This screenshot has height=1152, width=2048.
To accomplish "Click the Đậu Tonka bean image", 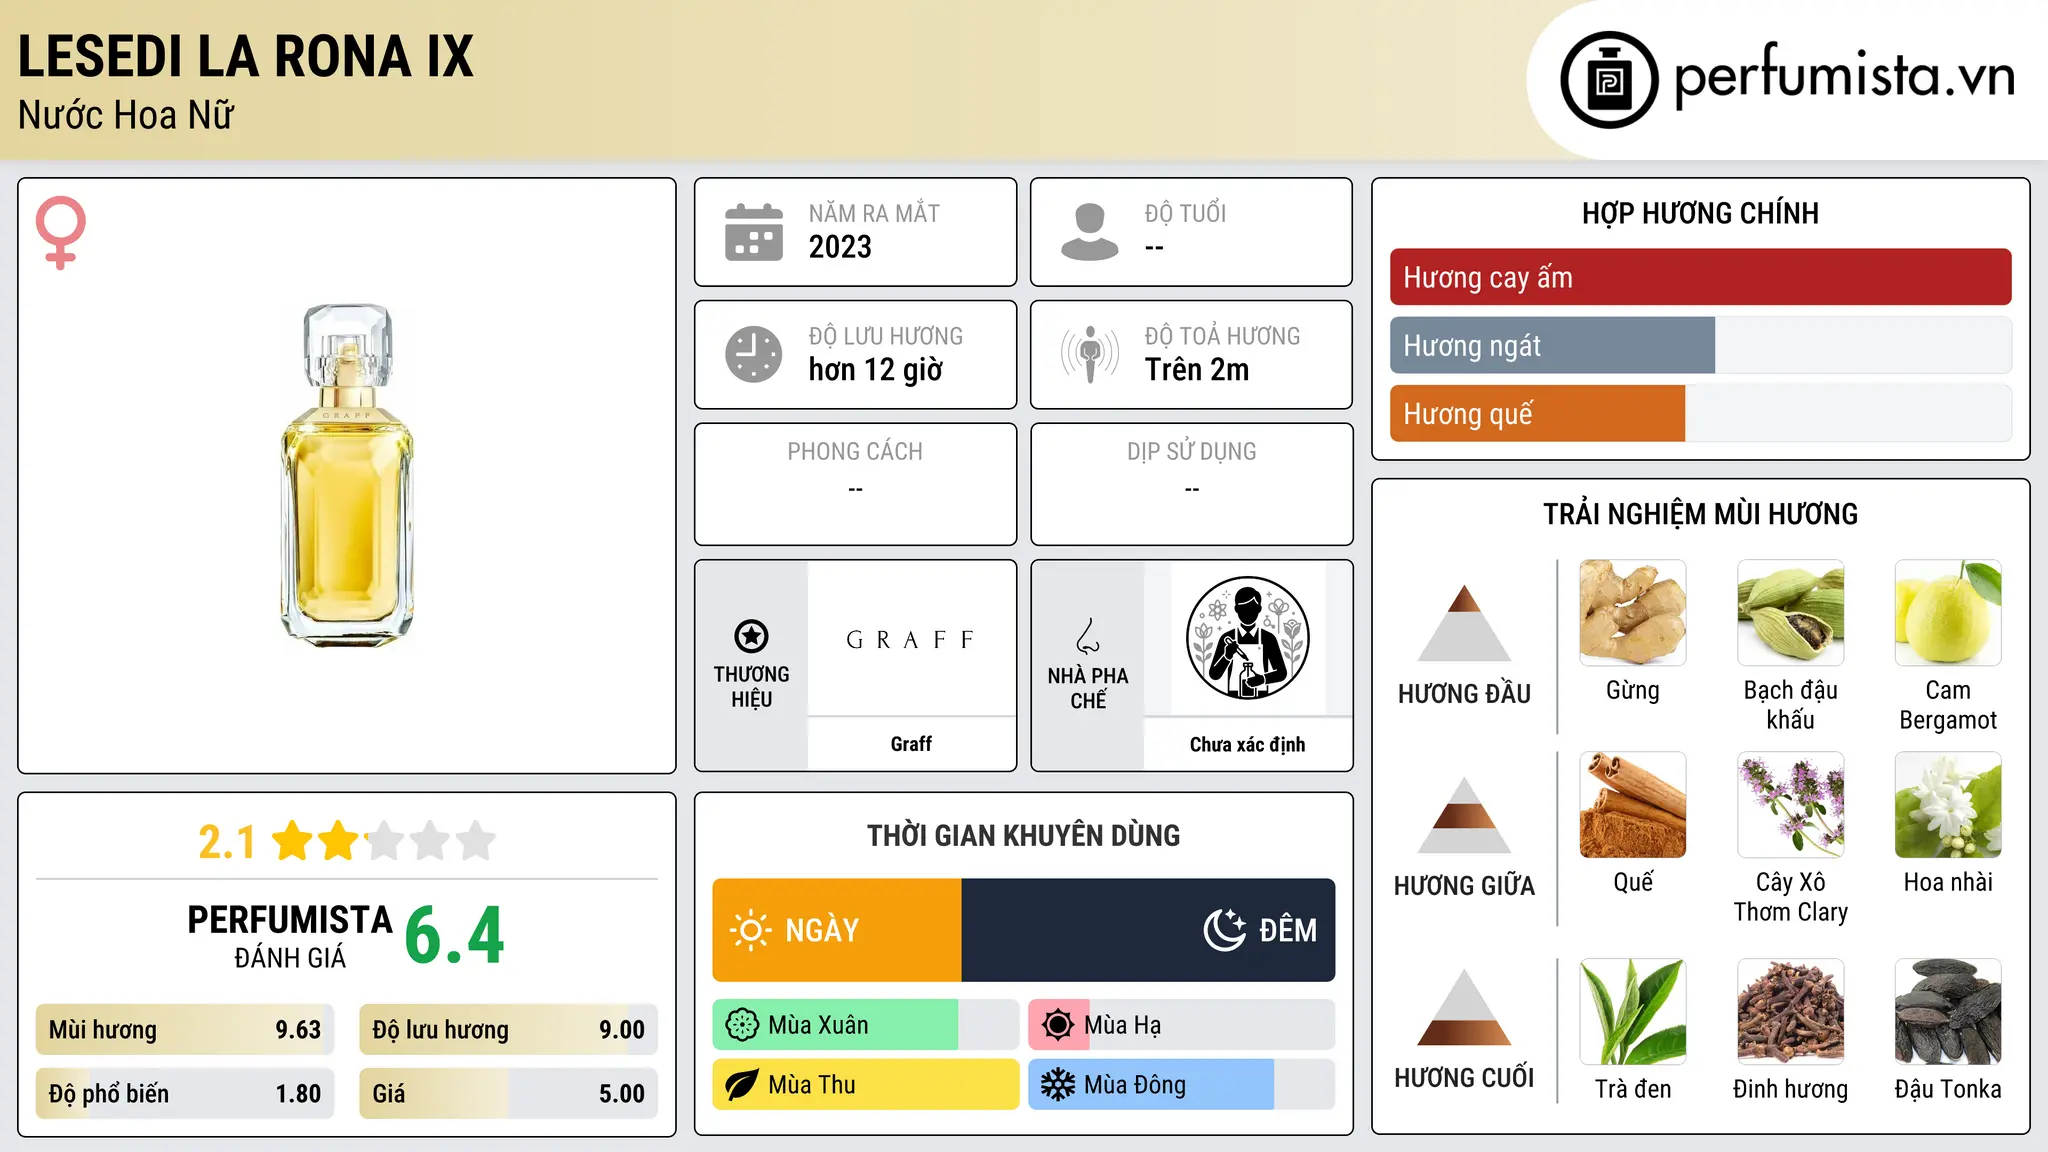I will point(1948,1012).
